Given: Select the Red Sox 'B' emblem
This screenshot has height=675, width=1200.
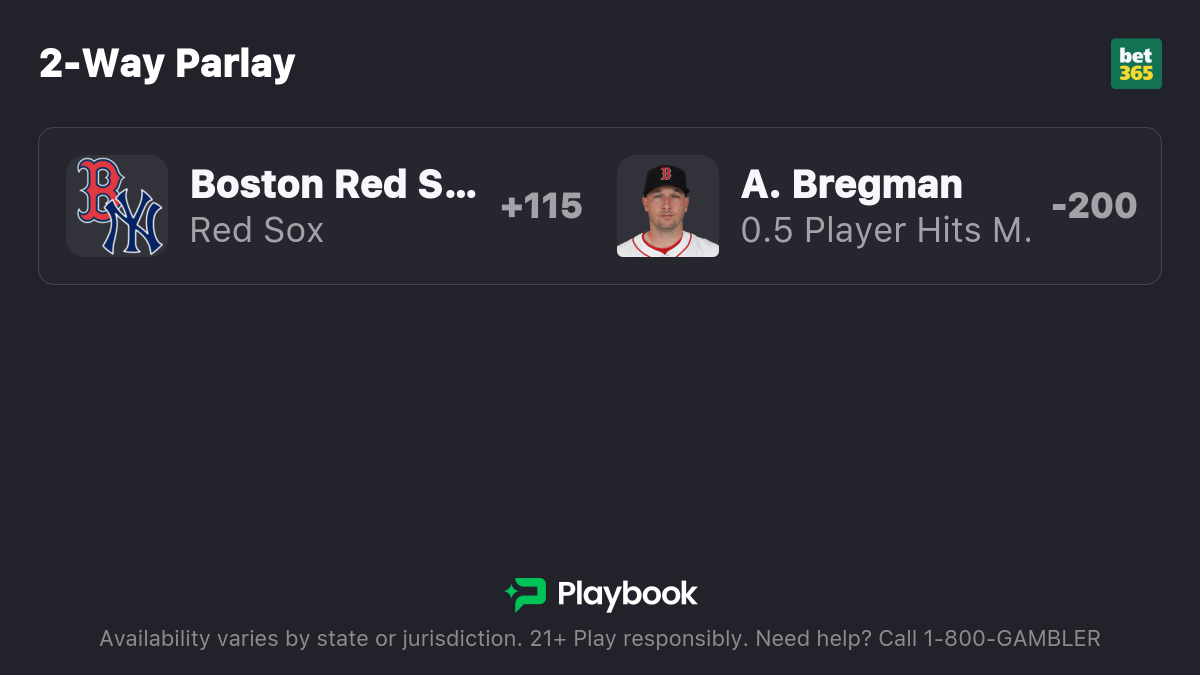Looking at the screenshot, I should [100, 189].
